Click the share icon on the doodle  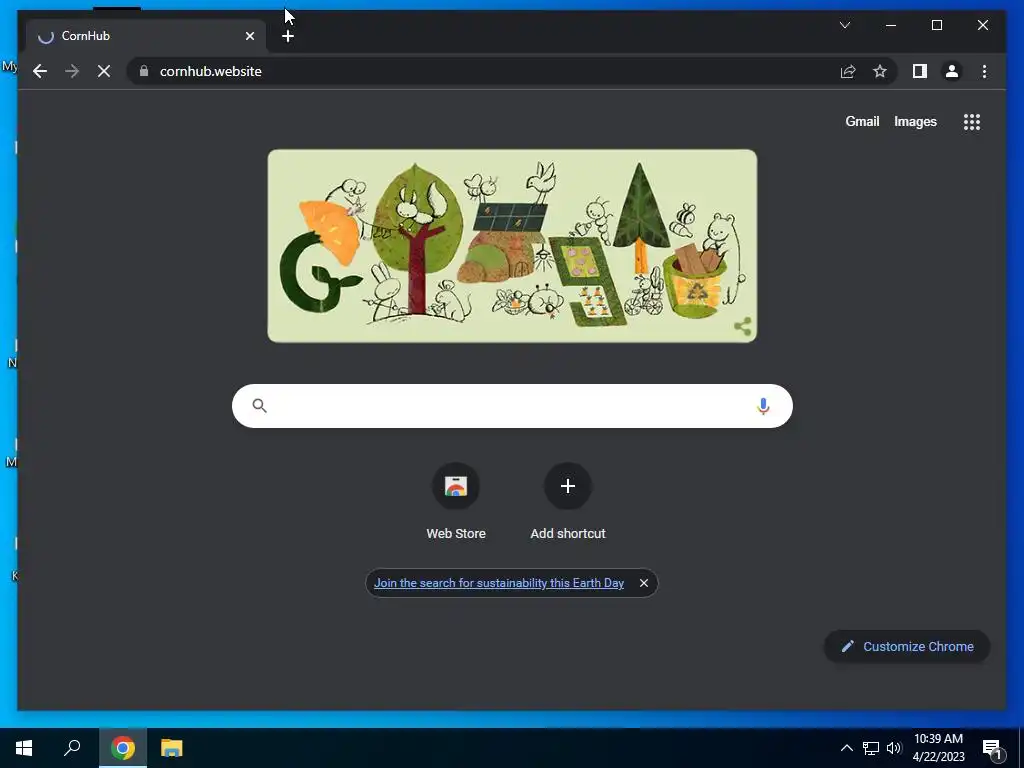[743, 326]
